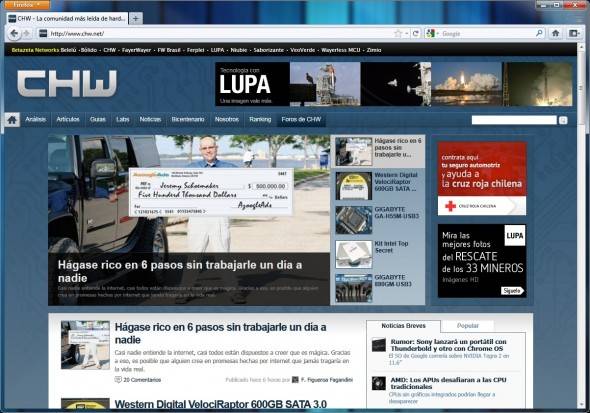This screenshot has width=590, height=413.
Task: Click the CHW logo
Action: pyautogui.click(x=67, y=84)
